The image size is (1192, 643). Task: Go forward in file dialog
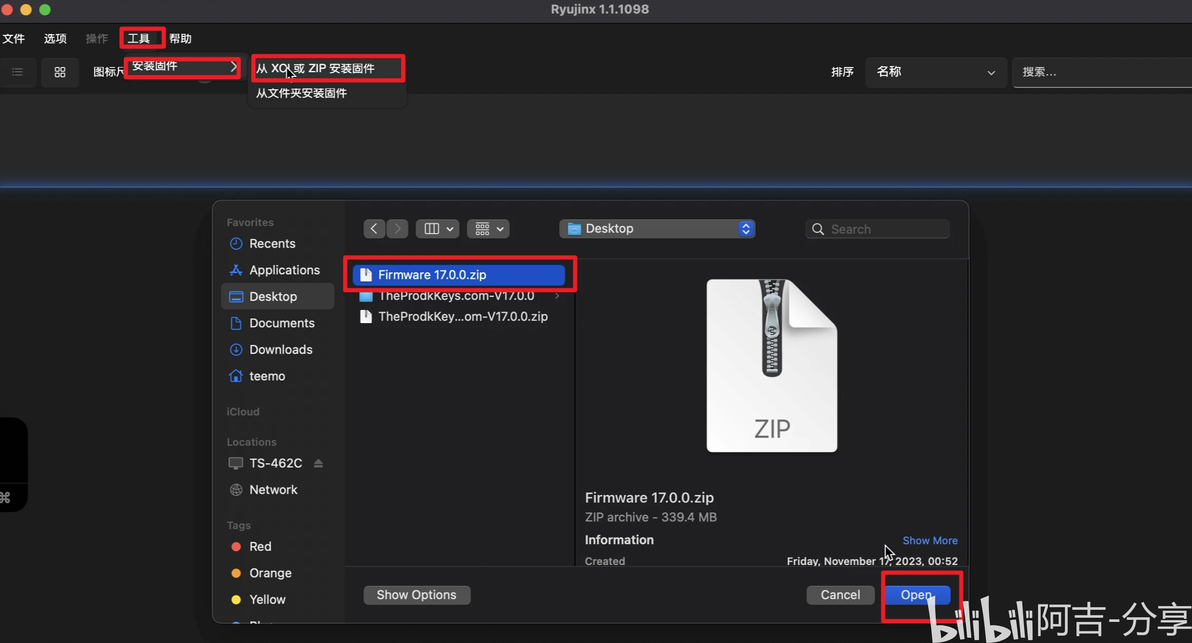pos(397,229)
